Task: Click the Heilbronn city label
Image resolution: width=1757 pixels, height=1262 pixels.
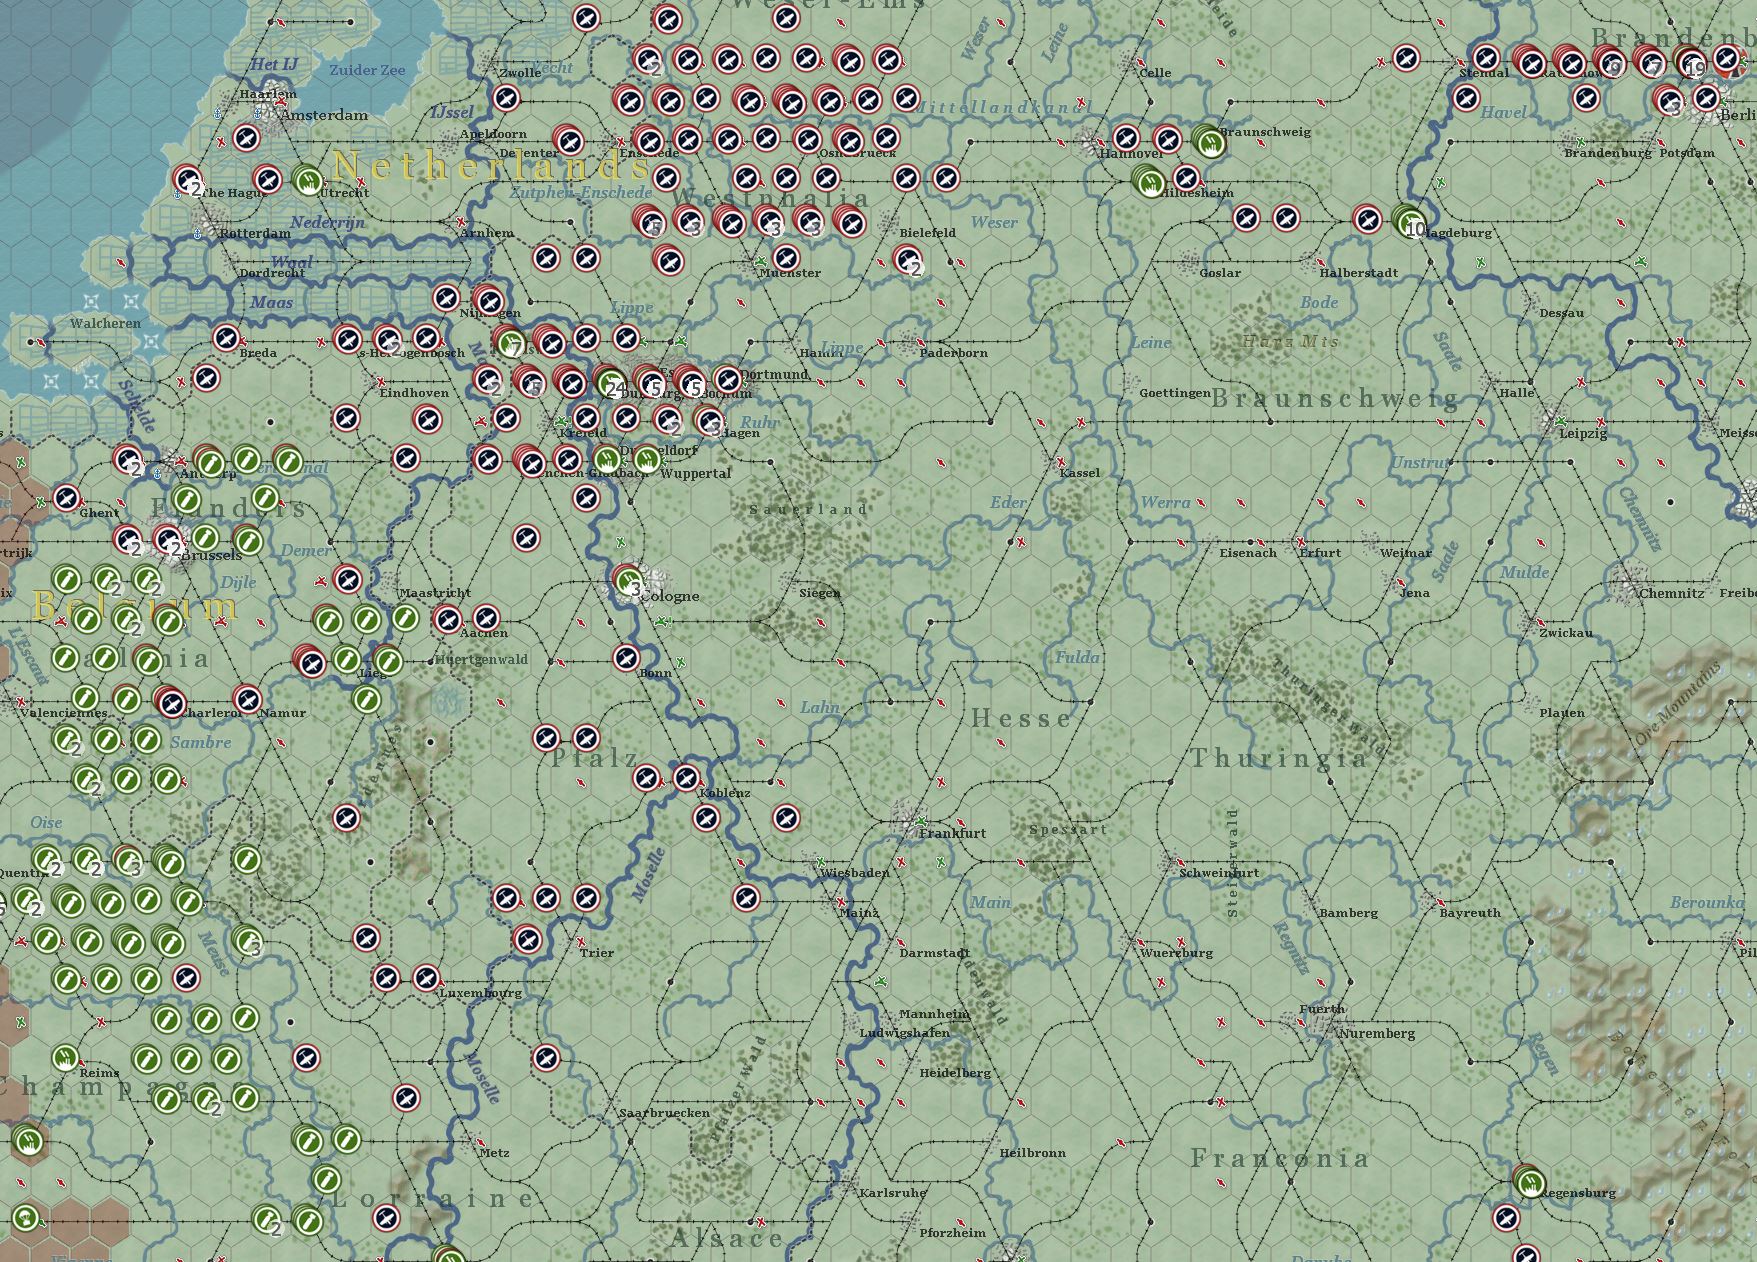Action: point(1033,1153)
